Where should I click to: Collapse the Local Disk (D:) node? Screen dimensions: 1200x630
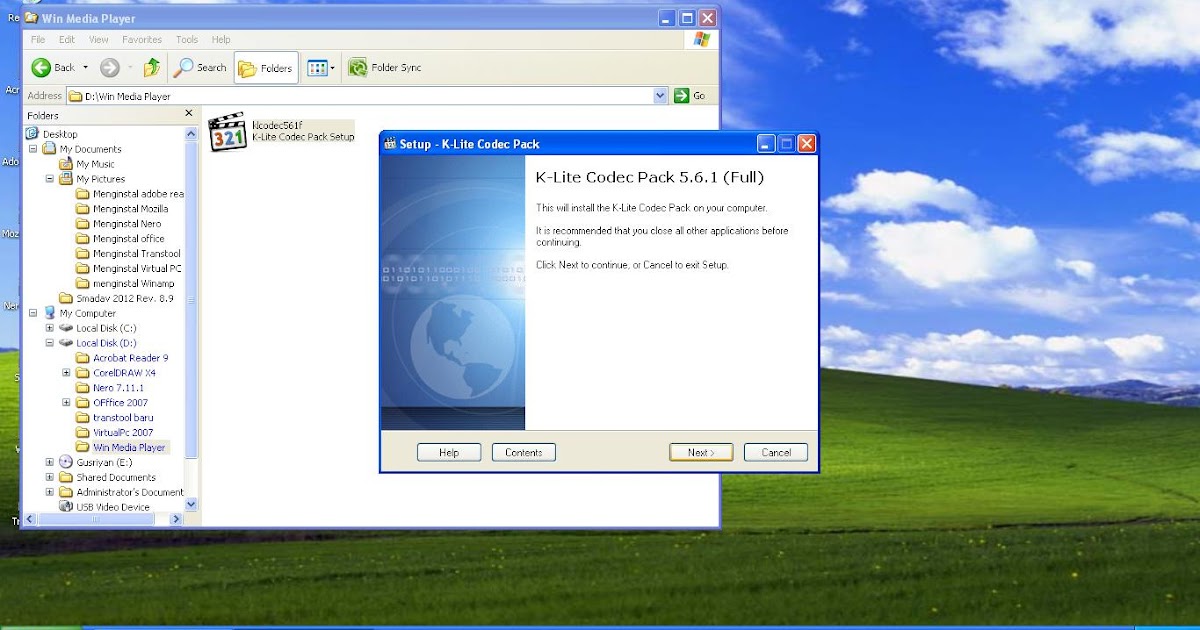50,343
